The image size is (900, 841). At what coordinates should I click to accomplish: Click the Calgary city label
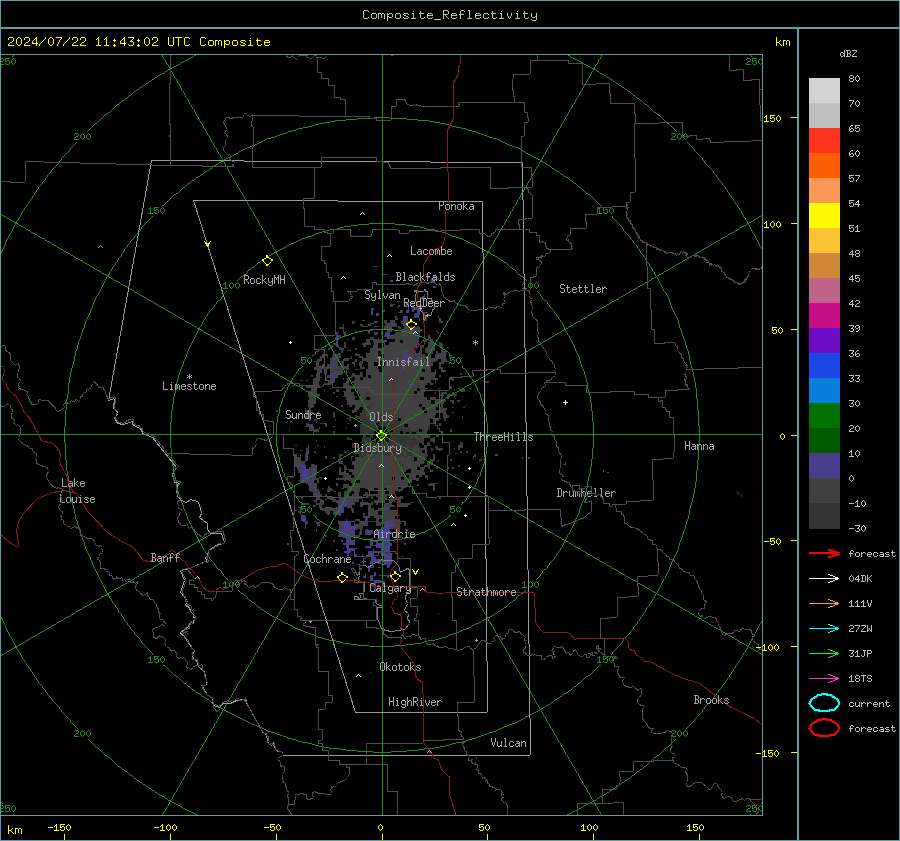click(390, 588)
